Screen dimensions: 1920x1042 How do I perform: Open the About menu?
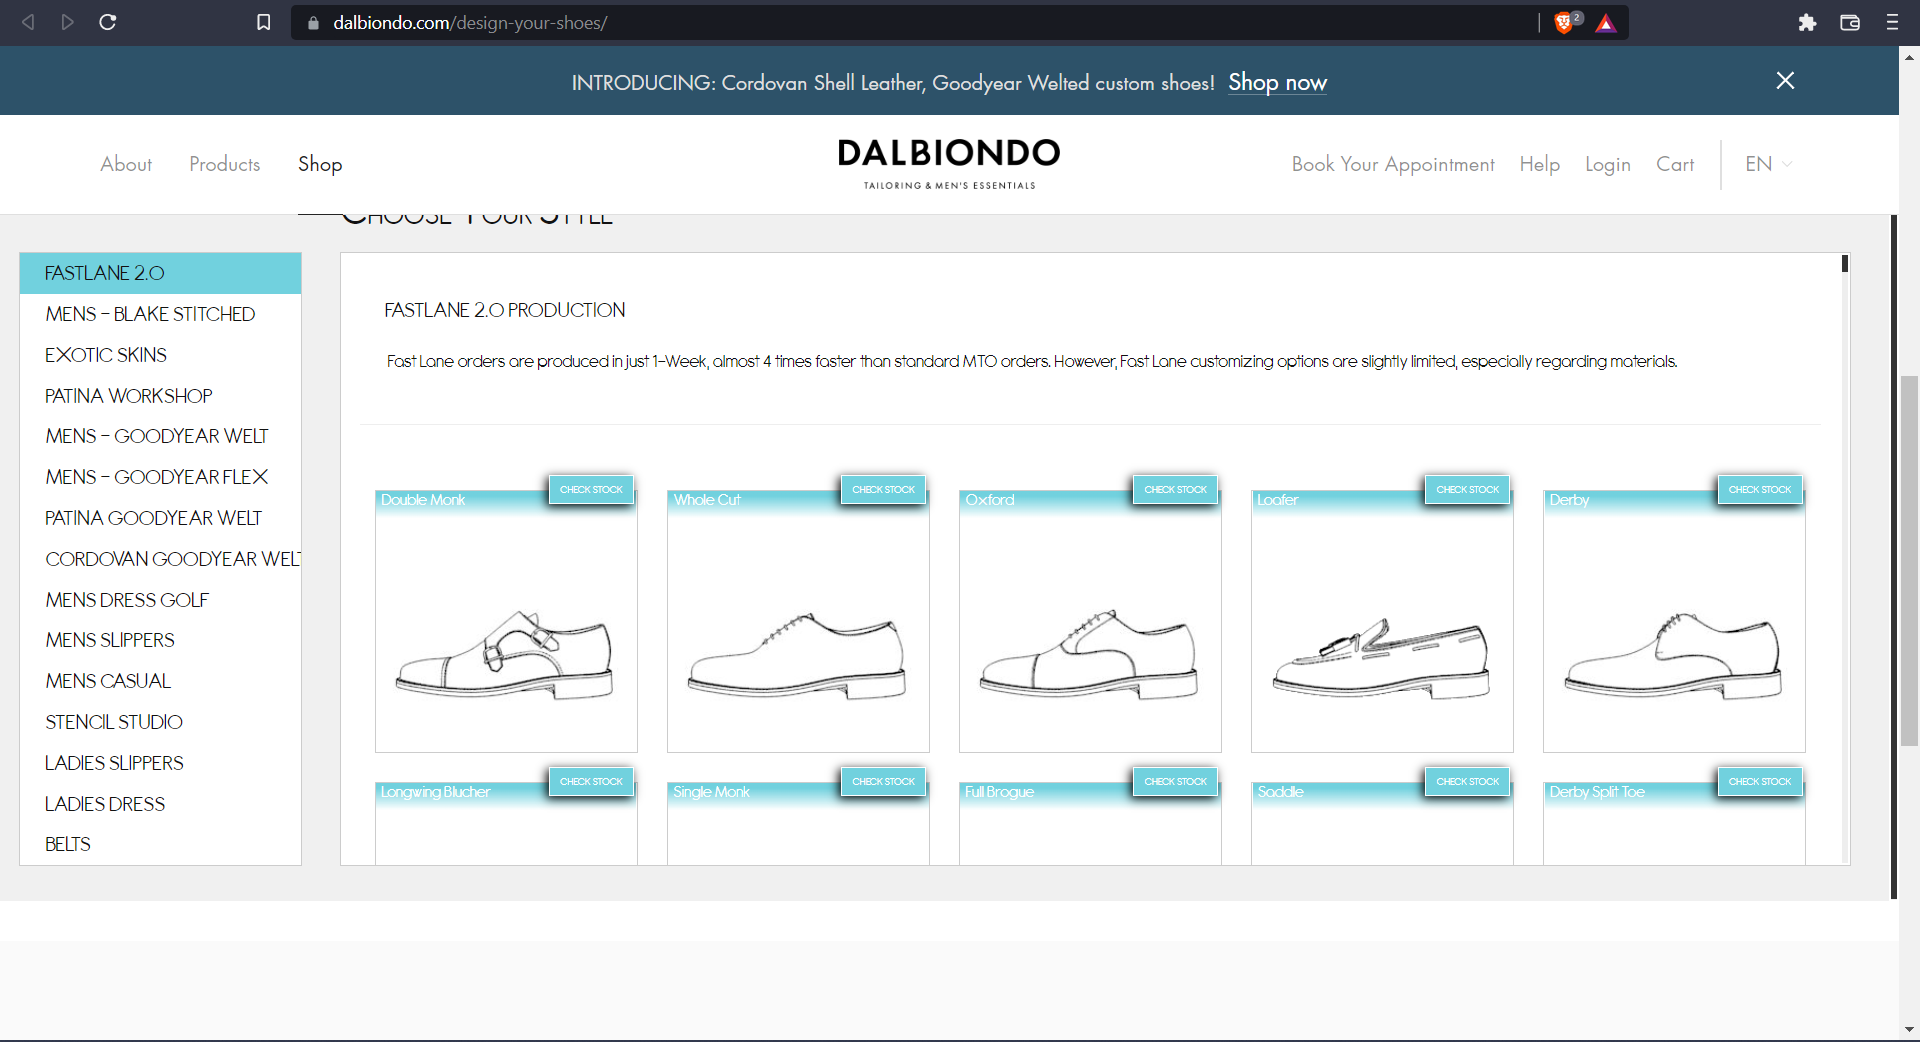pos(126,164)
